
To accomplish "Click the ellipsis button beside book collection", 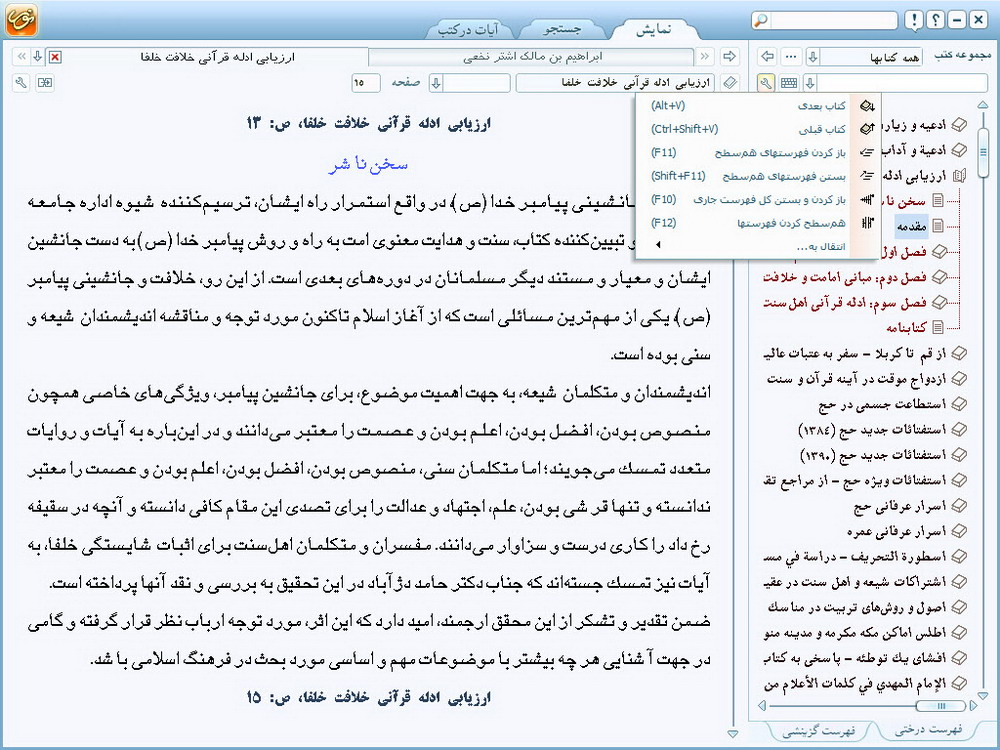I will 790,56.
